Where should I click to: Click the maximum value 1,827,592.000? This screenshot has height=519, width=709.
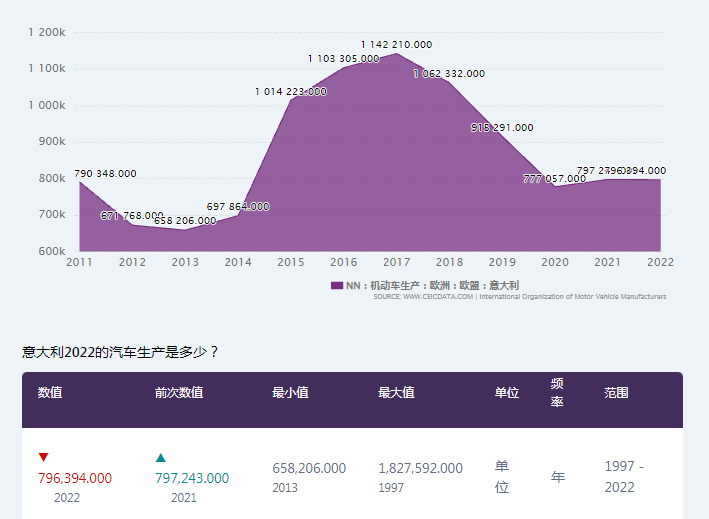coord(420,468)
